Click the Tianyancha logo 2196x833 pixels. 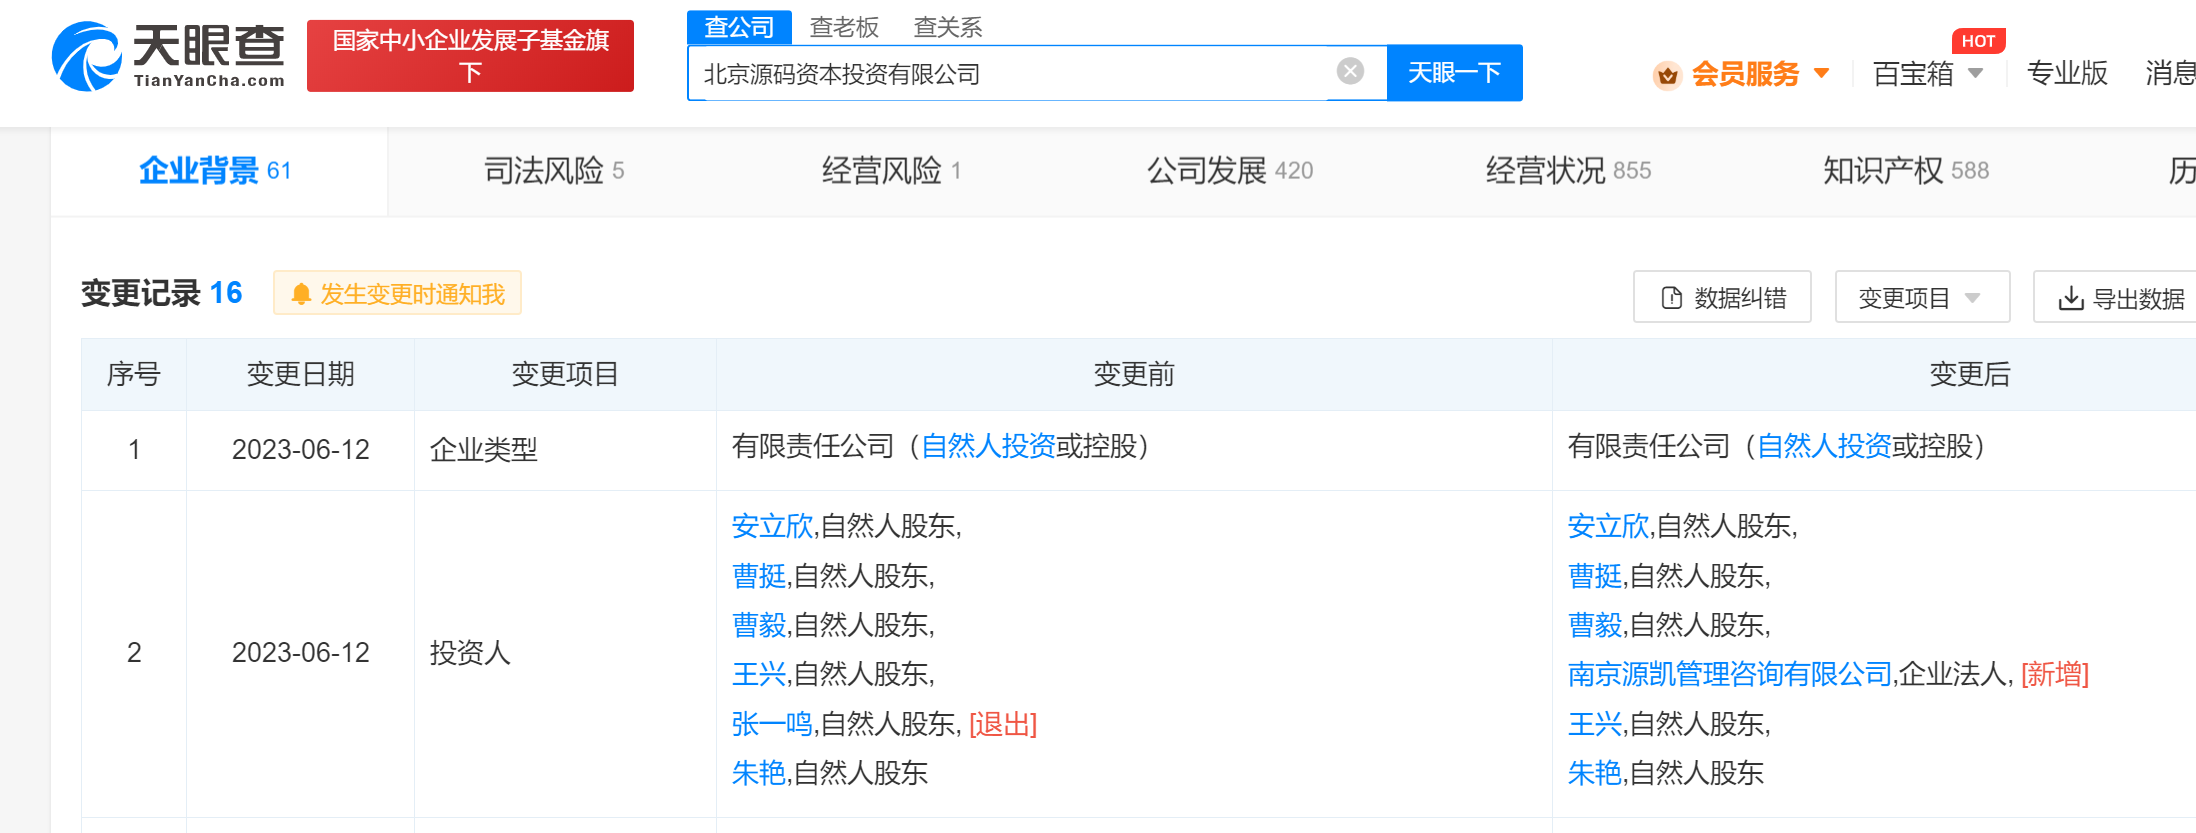(x=168, y=56)
